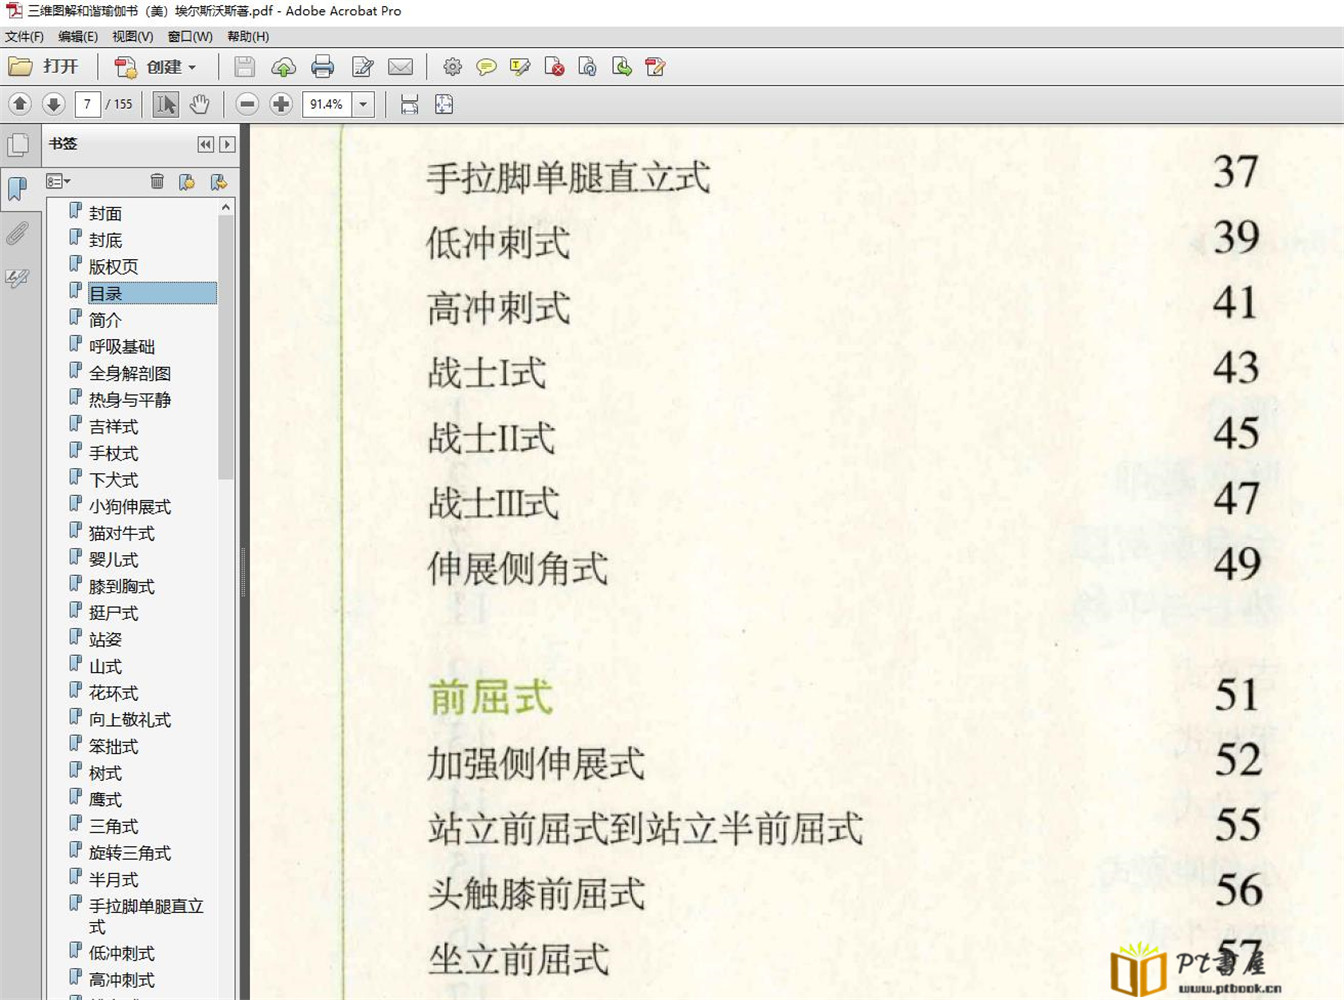This screenshot has width=1344, height=1000.
Task: Open the gear settings icon in toolbar
Action: pos(452,67)
